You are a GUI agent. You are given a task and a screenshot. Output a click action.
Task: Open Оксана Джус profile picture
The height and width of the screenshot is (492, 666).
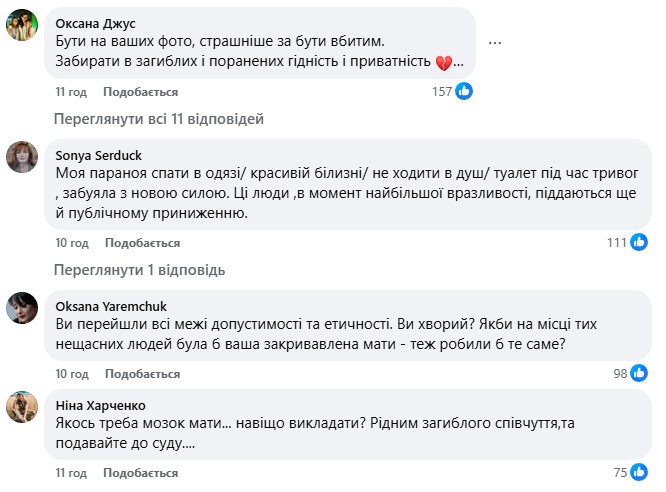tap(23, 27)
